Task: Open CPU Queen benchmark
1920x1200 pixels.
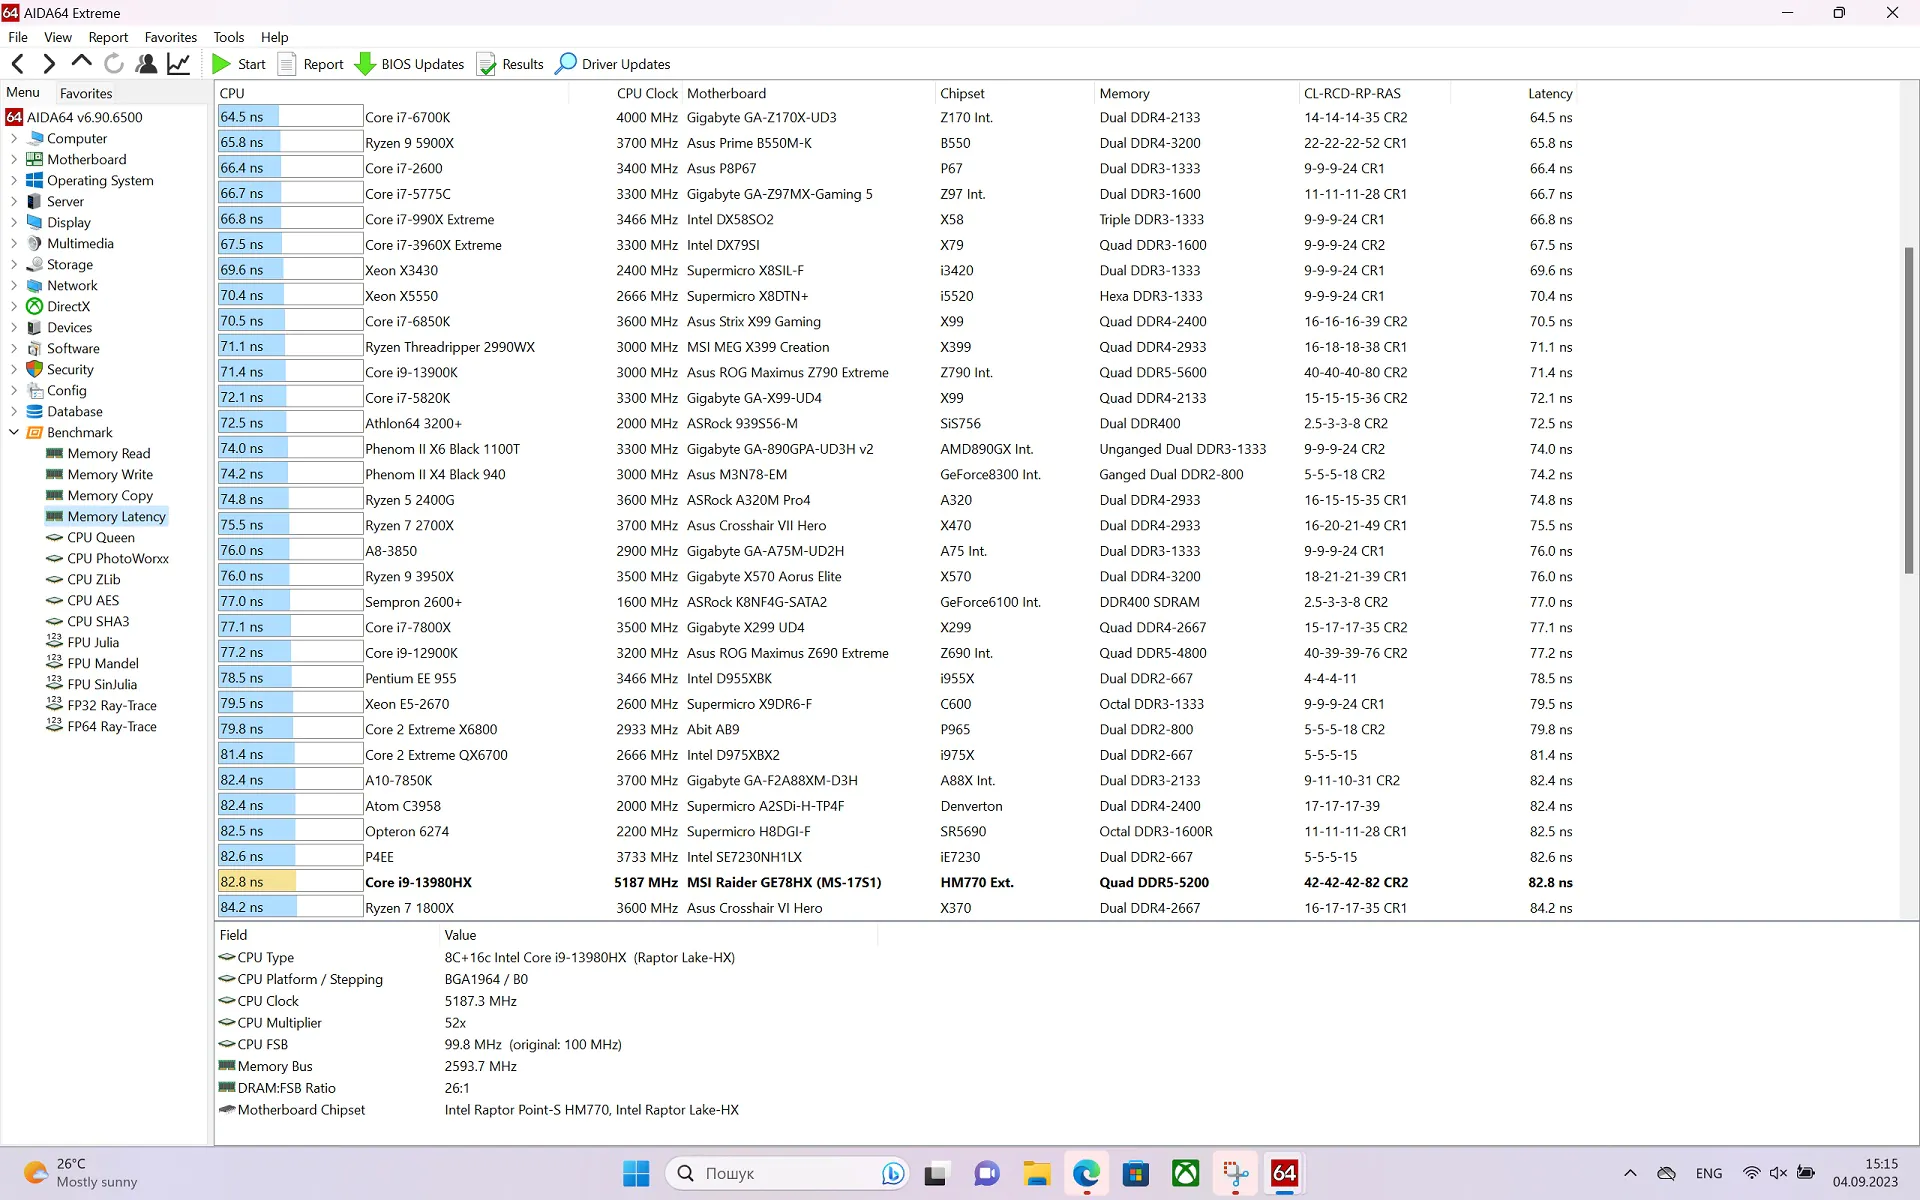Action: coord(100,538)
